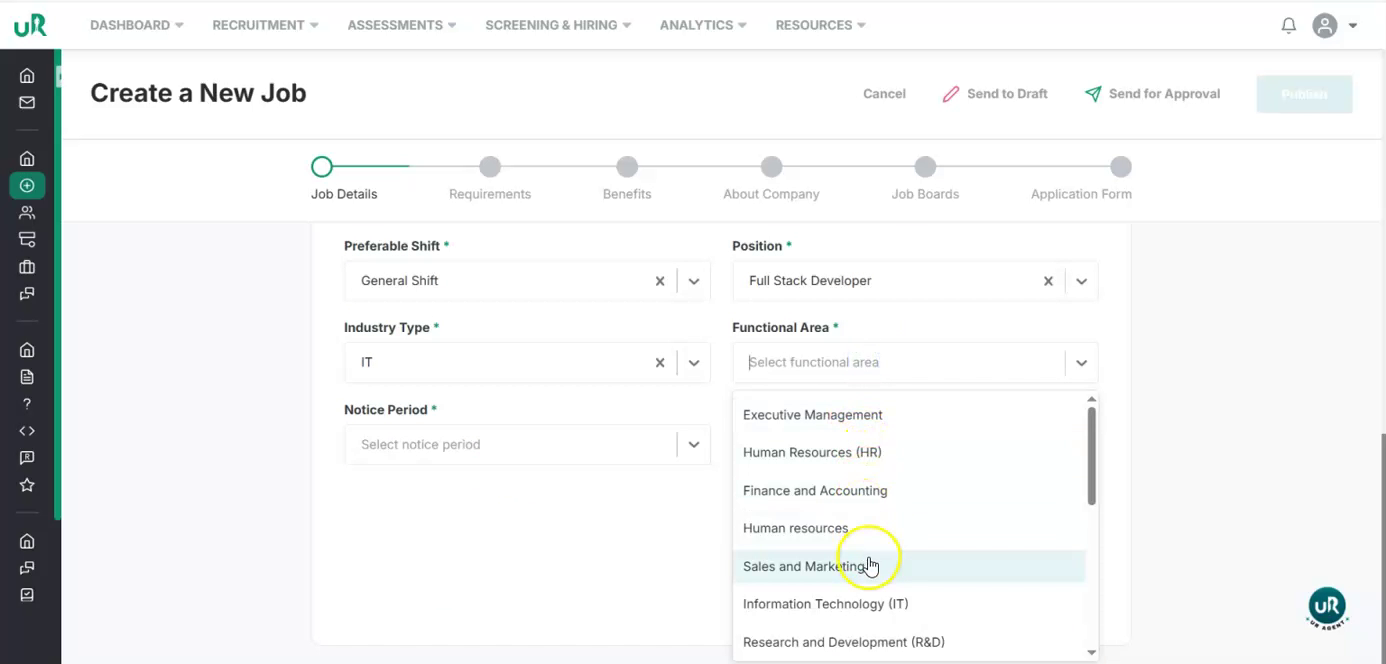Choose Information Technology (IT) from the list

tap(825, 604)
